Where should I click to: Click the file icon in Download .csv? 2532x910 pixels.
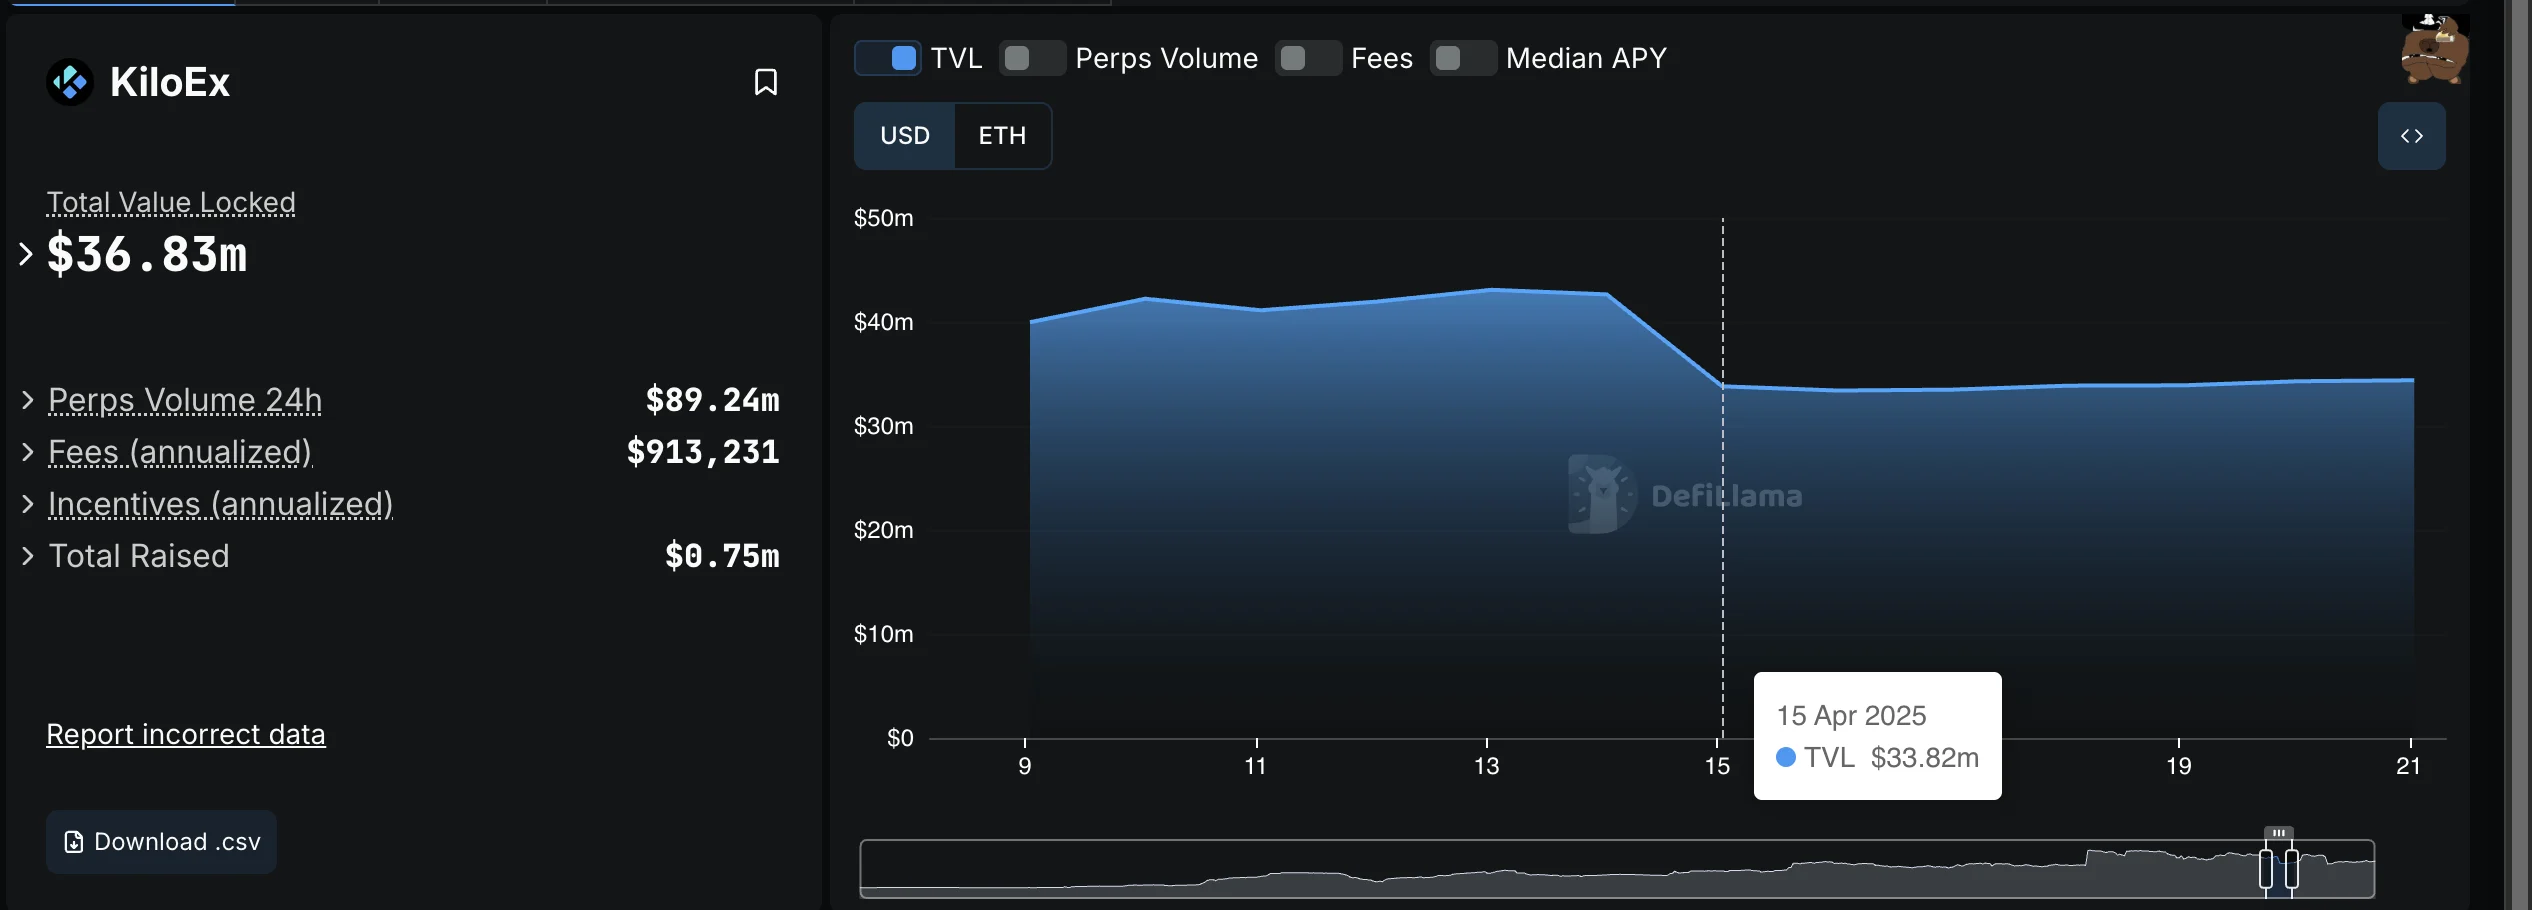tap(73, 842)
